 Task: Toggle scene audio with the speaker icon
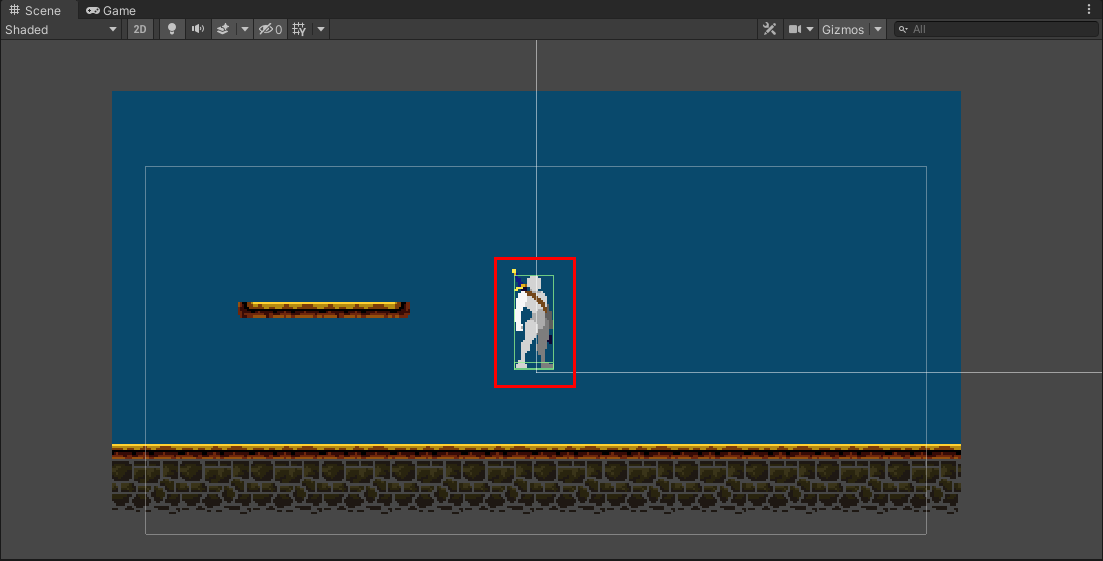198,30
